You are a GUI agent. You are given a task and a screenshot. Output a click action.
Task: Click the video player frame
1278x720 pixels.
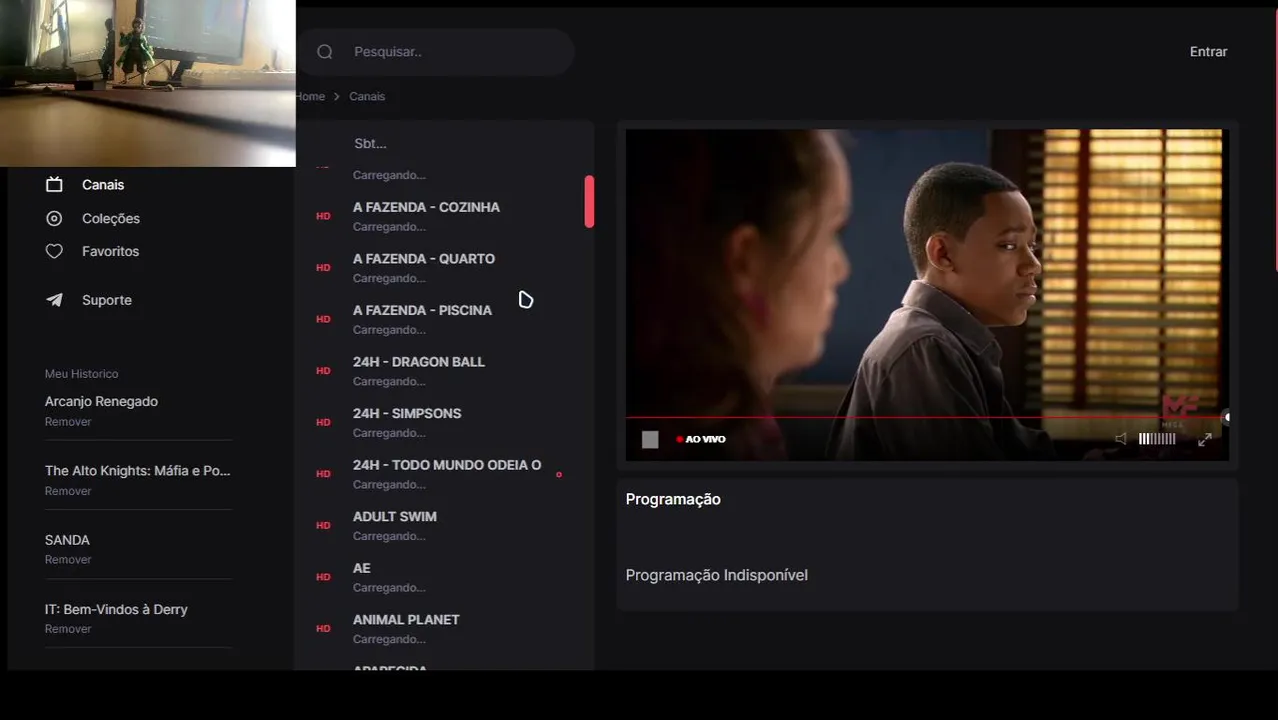[927, 295]
